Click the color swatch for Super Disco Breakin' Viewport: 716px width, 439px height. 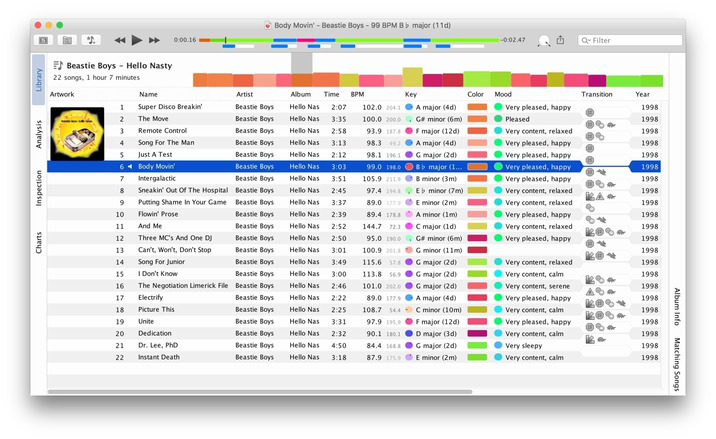(477, 106)
